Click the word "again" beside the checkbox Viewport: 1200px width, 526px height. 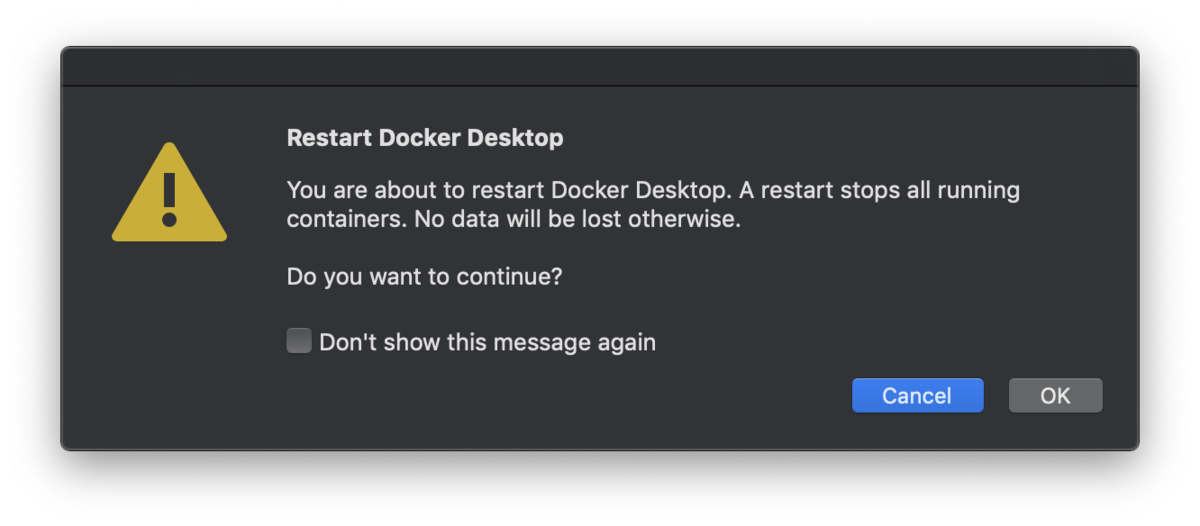click(626, 343)
